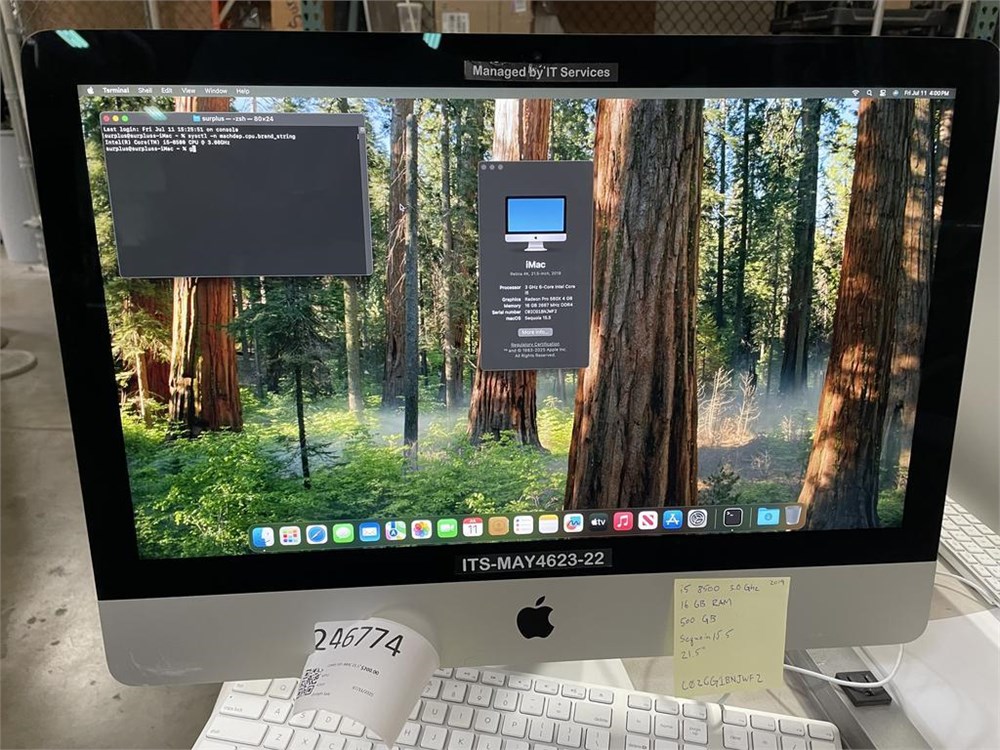Open the Trash in the Dock
The height and width of the screenshot is (750, 1000).
click(793, 515)
